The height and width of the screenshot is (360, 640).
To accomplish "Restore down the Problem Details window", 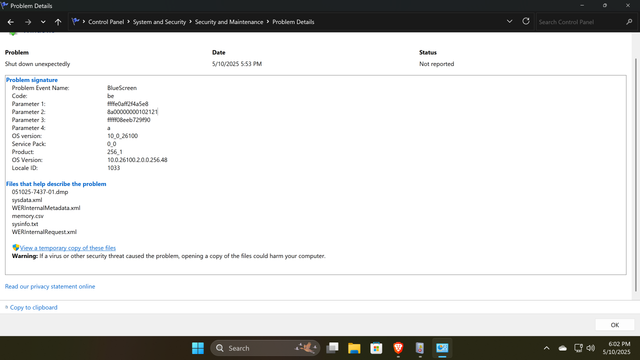I will [605, 5].
